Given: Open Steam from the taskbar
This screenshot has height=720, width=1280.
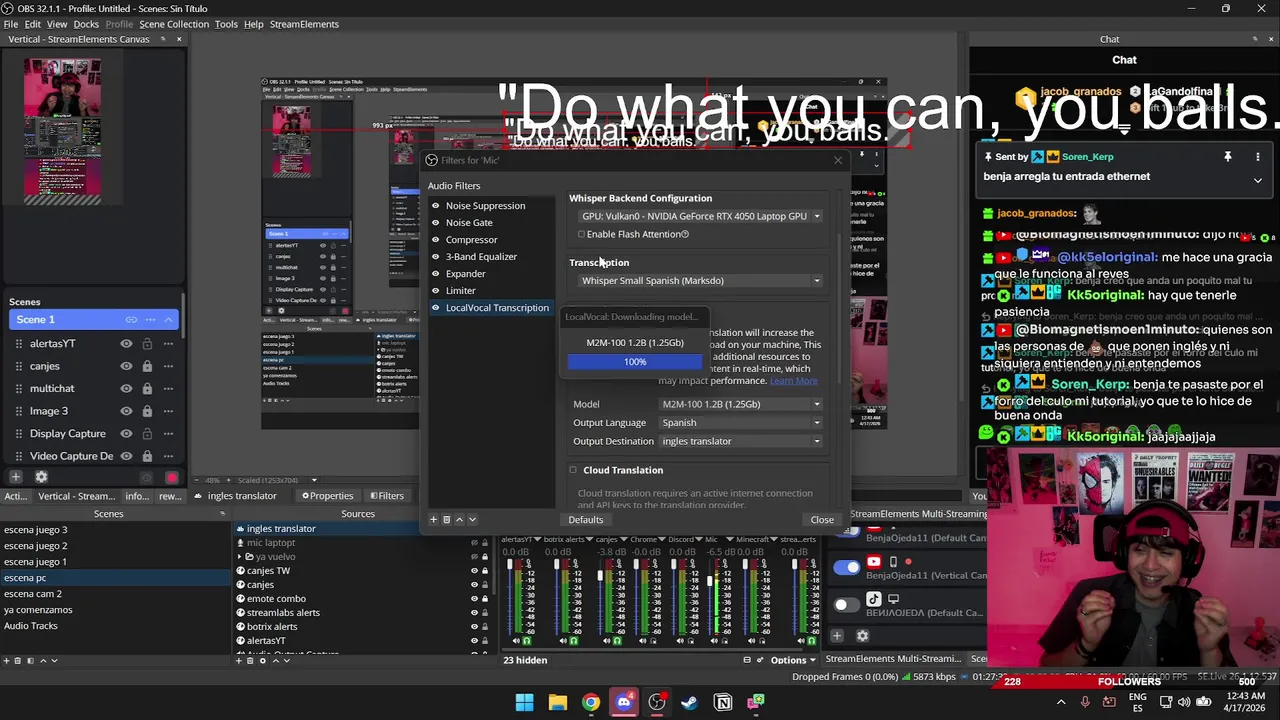Looking at the screenshot, I should (x=690, y=702).
